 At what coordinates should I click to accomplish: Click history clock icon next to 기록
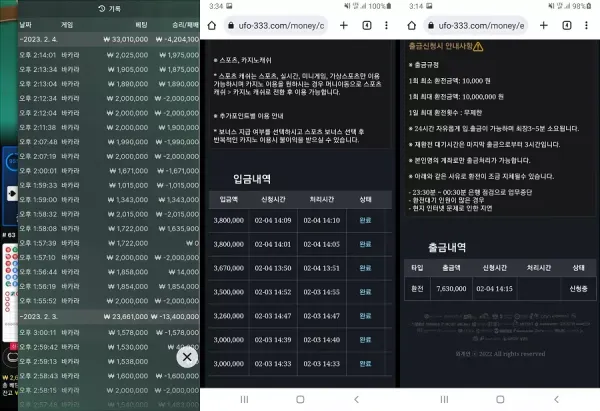pos(101,8)
